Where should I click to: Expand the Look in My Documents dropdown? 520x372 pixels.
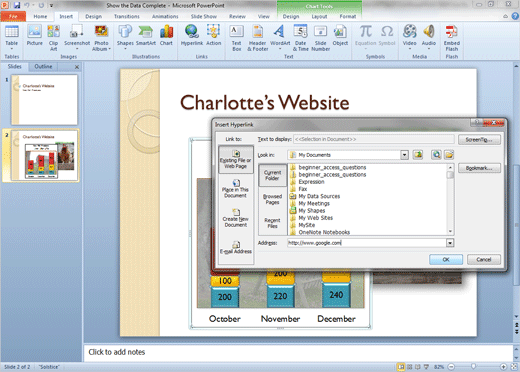tap(404, 155)
